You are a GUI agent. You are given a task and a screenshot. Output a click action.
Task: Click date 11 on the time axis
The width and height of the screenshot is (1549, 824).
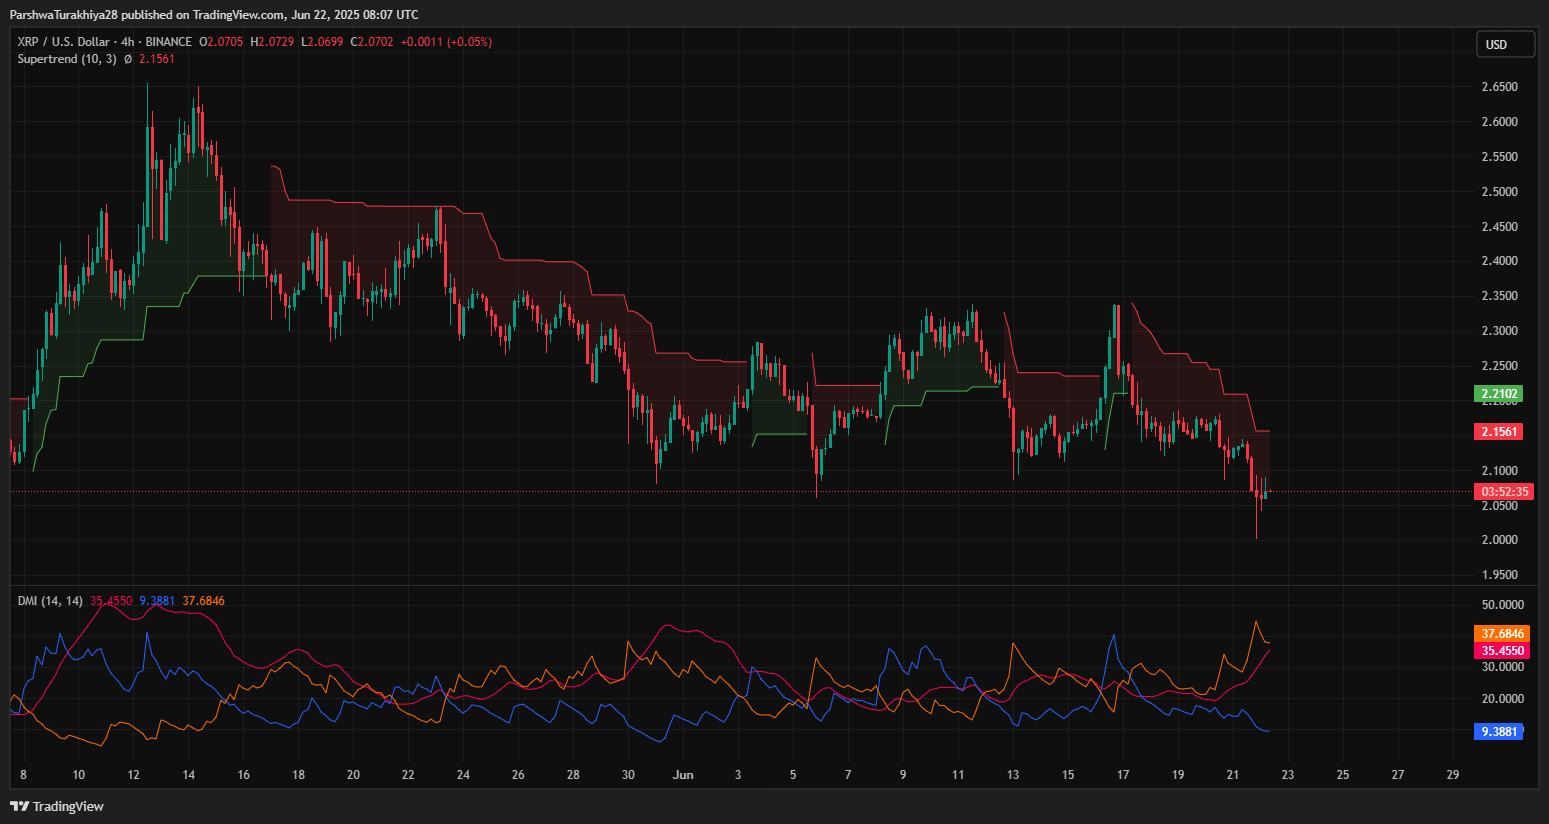[958, 775]
